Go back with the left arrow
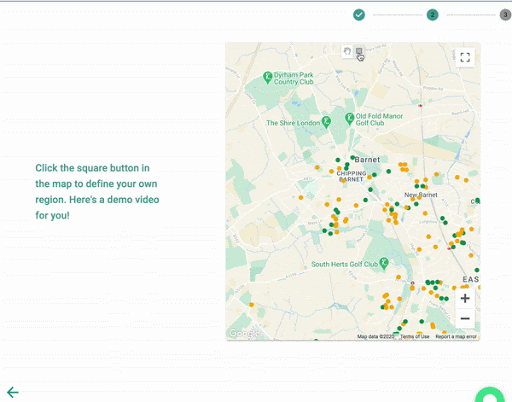This screenshot has width=512, height=402. (13, 392)
